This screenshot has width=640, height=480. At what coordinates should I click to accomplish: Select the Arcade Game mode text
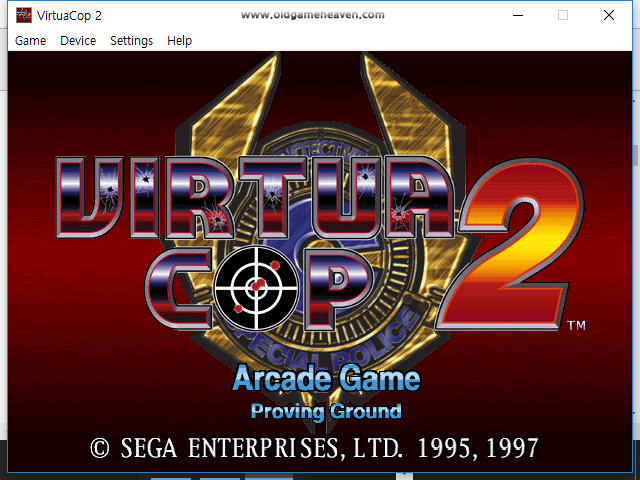click(x=326, y=379)
